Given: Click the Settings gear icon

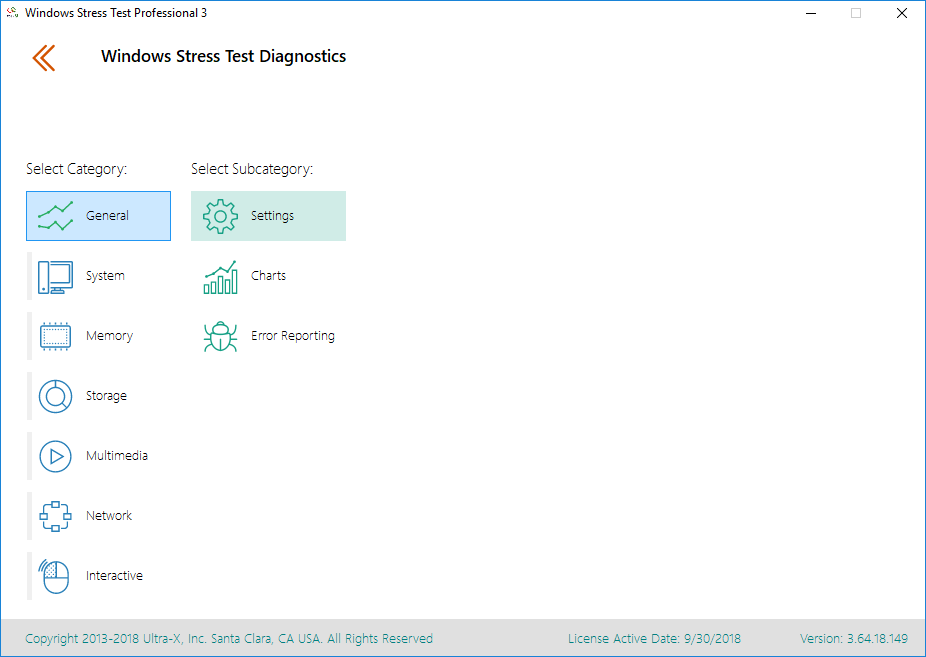Looking at the screenshot, I should (220, 216).
